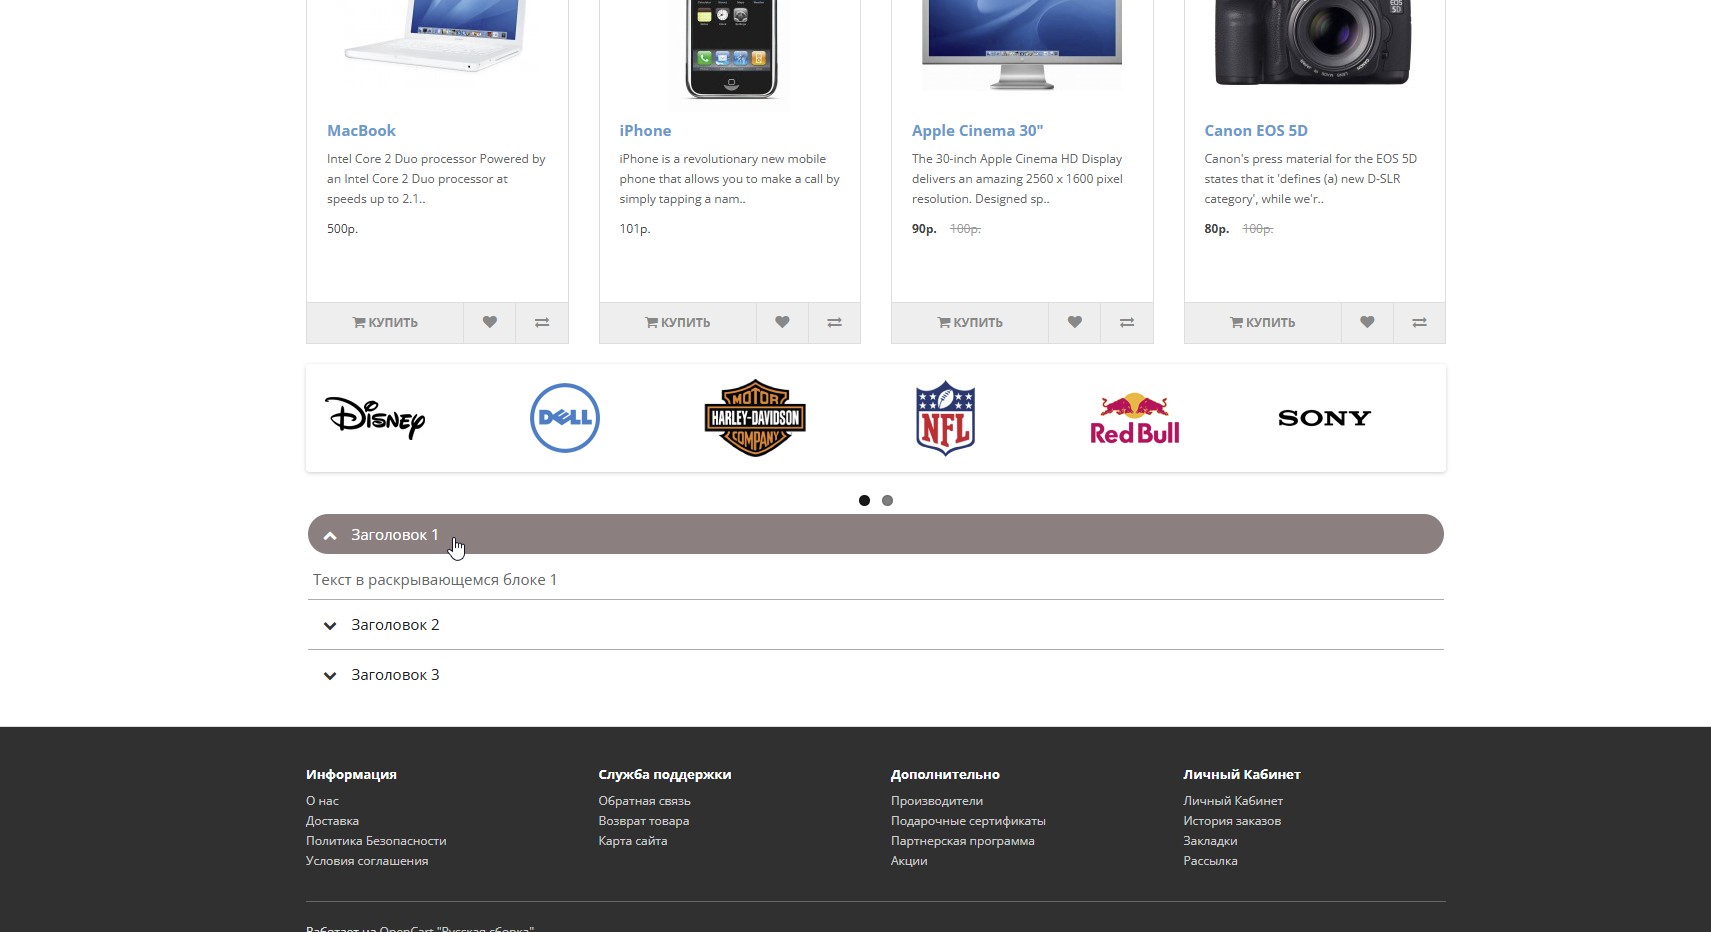The height and width of the screenshot is (932, 1711).
Task: Click Canon EOS 5D sale price 80р.
Action: (x=1216, y=229)
